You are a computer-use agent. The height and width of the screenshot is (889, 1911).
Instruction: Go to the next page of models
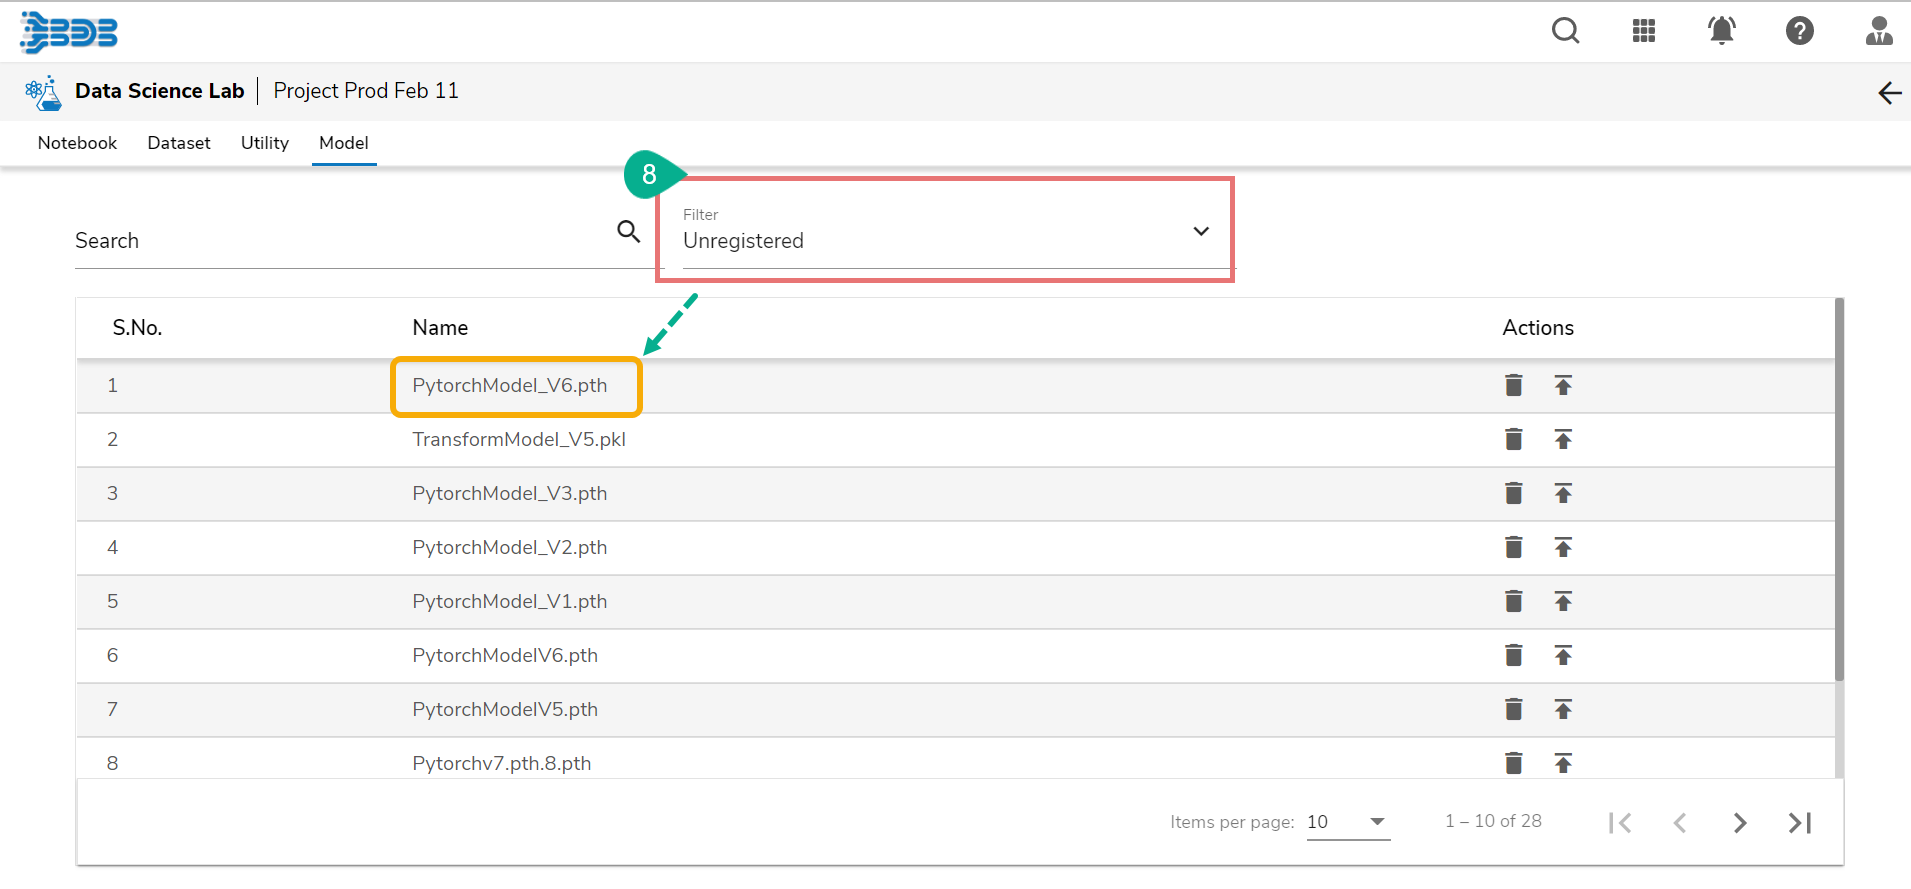coord(1740,823)
